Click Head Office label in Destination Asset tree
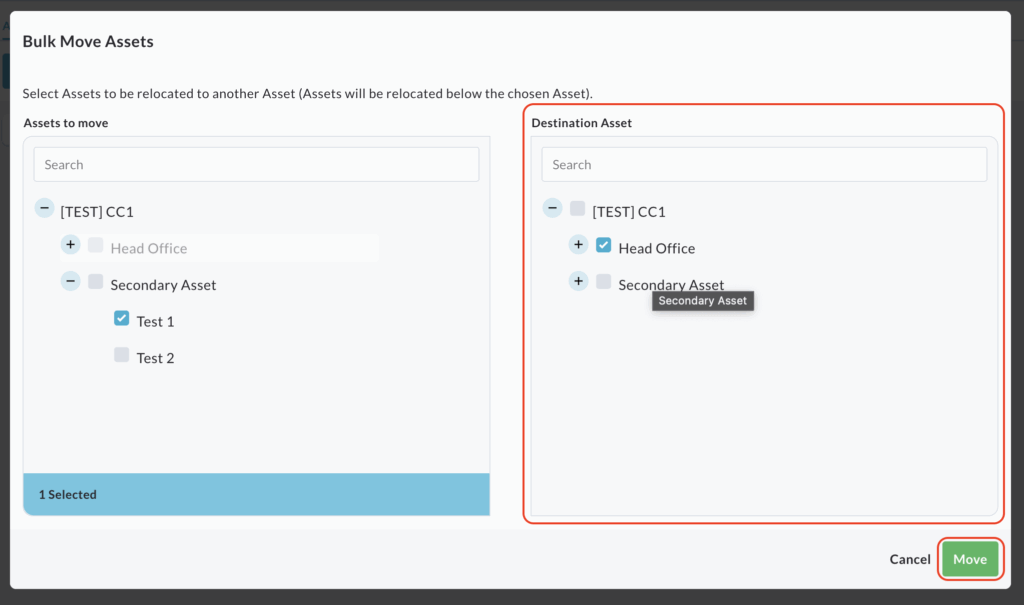The height and width of the screenshot is (605, 1024). click(657, 249)
